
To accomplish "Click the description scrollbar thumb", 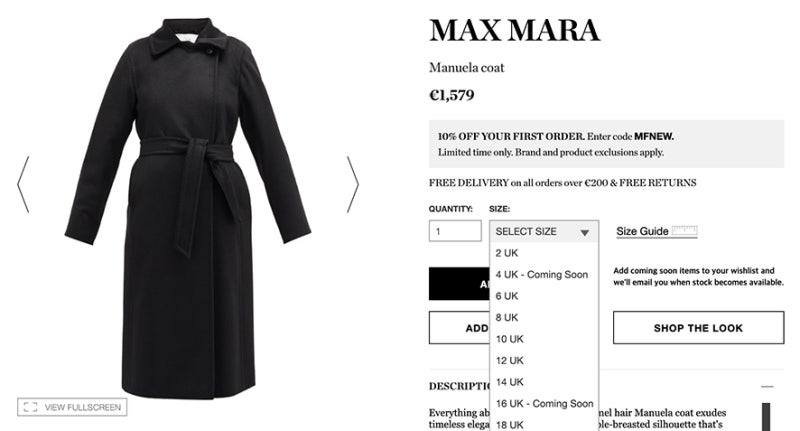I will [766, 417].
